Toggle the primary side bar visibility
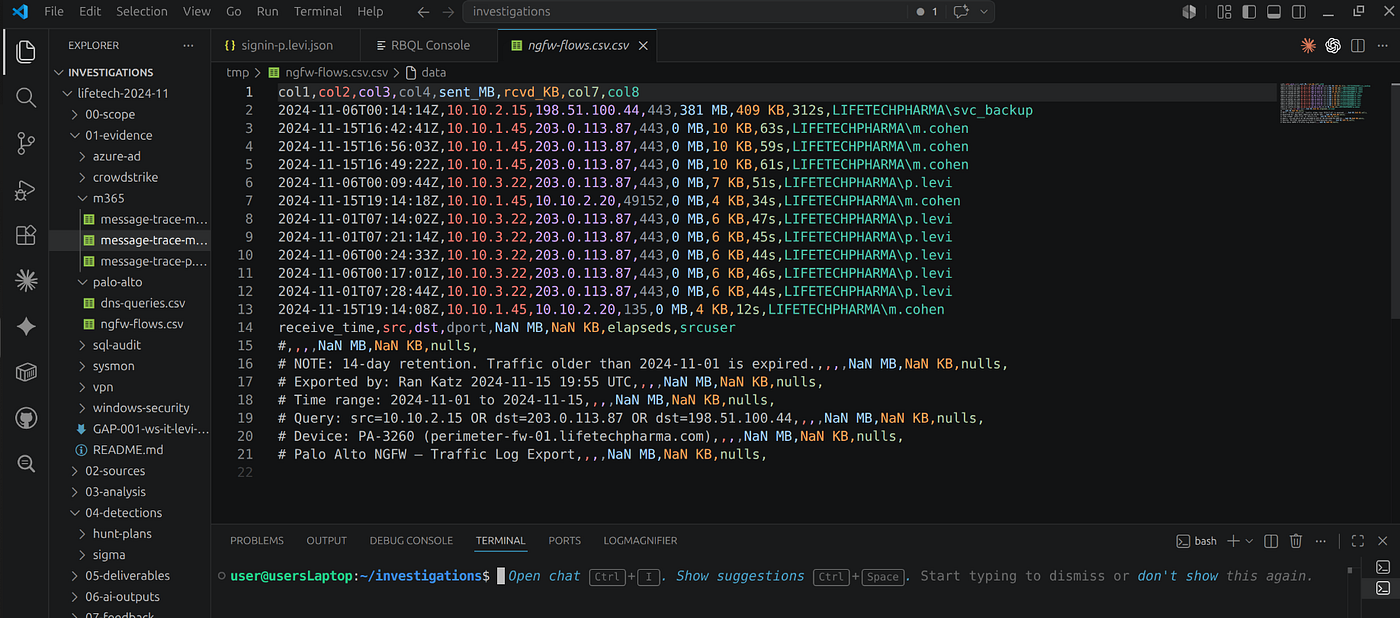 (x=1250, y=12)
